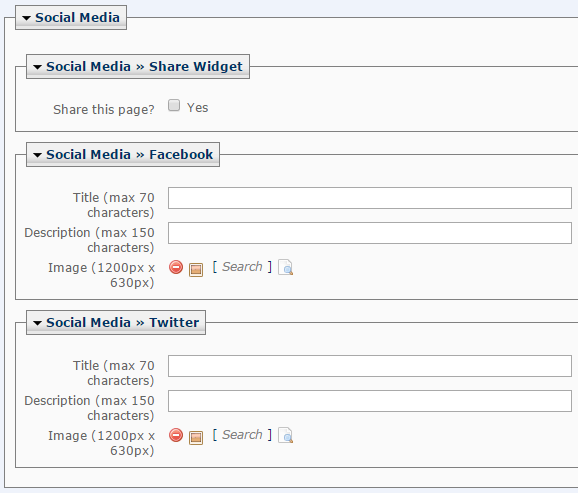Collapse the Social Media section arrow
The image size is (578, 493).
26,18
